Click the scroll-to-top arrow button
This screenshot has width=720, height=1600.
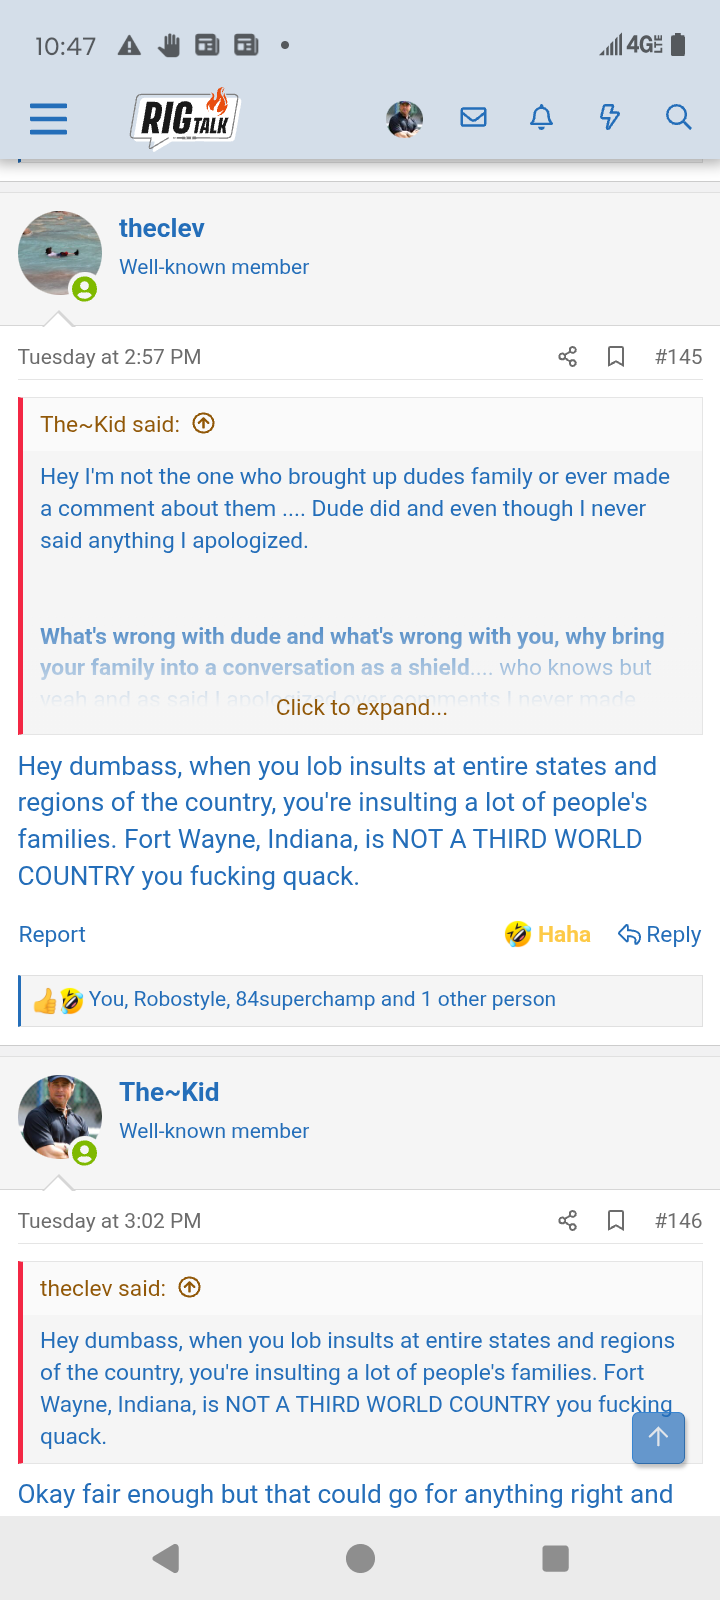point(658,1438)
